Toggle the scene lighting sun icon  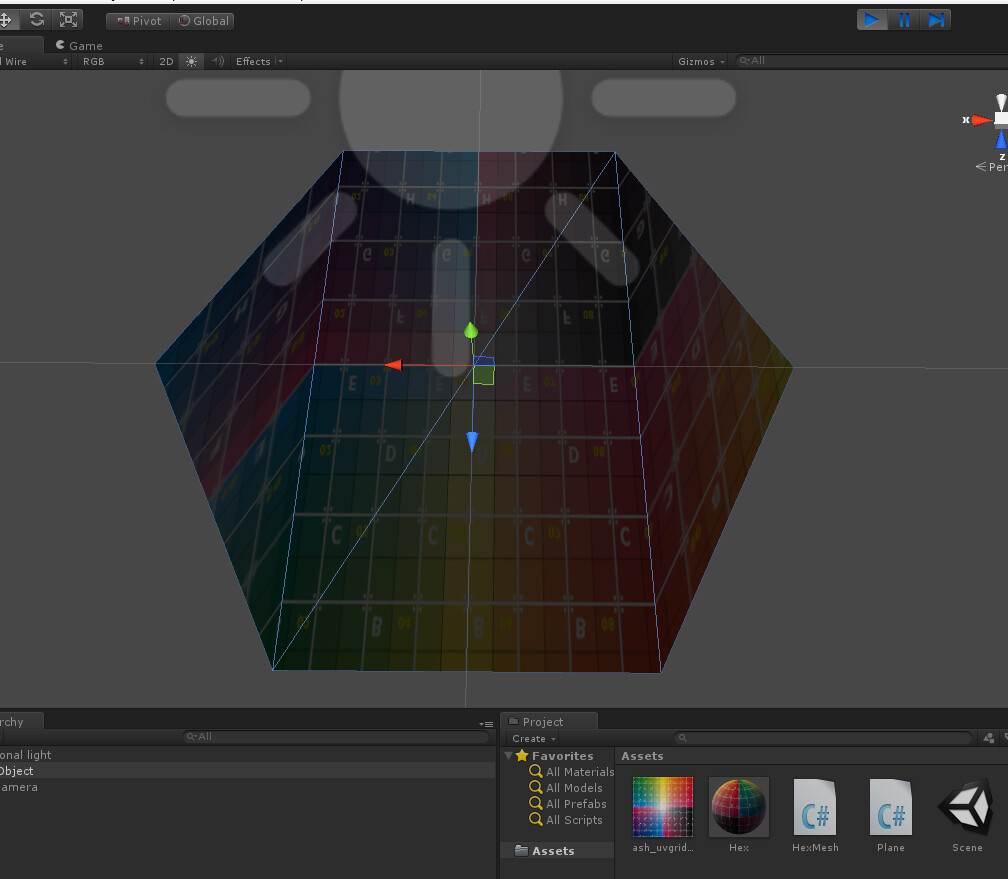tap(190, 61)
